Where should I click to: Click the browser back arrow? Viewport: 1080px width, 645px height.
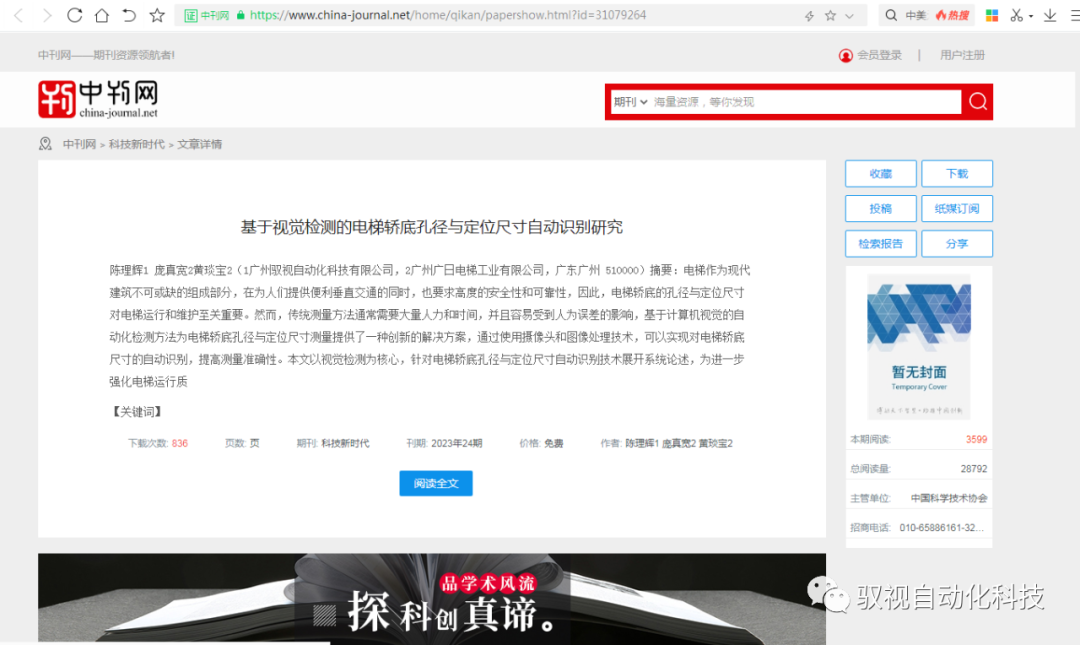pos(18,15)
